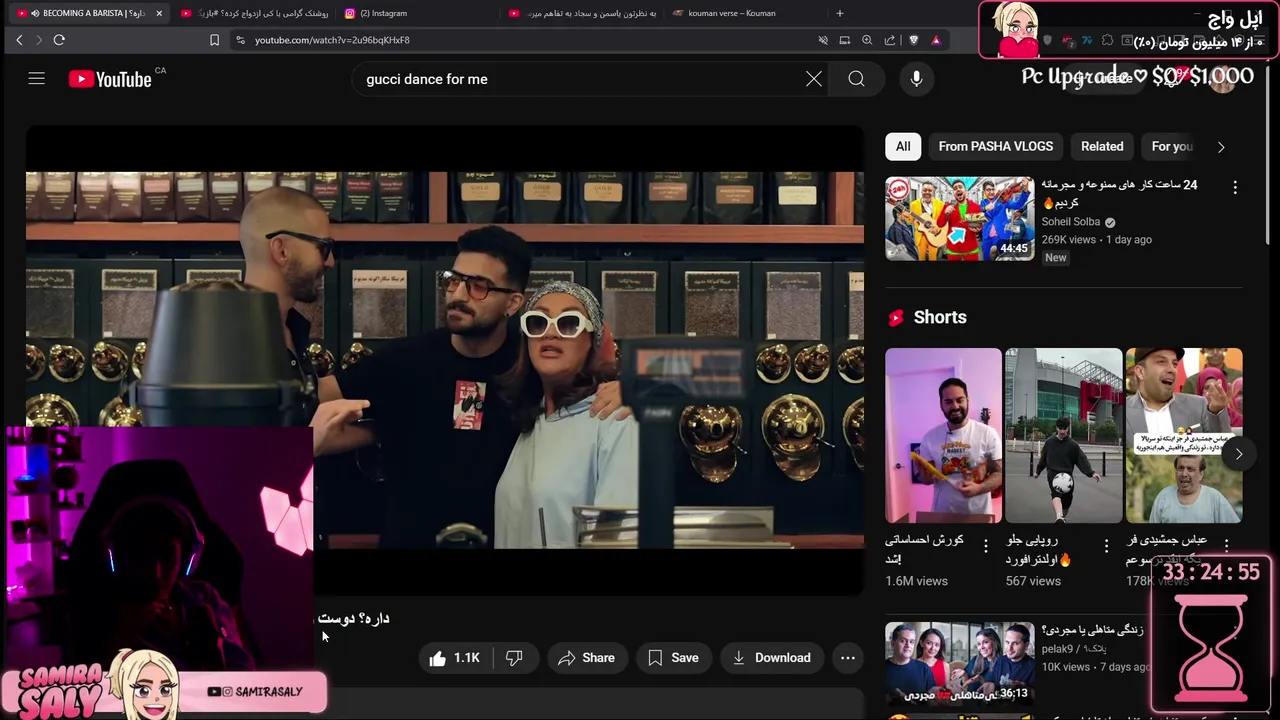1280x720 pixels.
Task: Open the 44:45 Soheil Solba video thumbnail
Action: (x=959, y=219)
